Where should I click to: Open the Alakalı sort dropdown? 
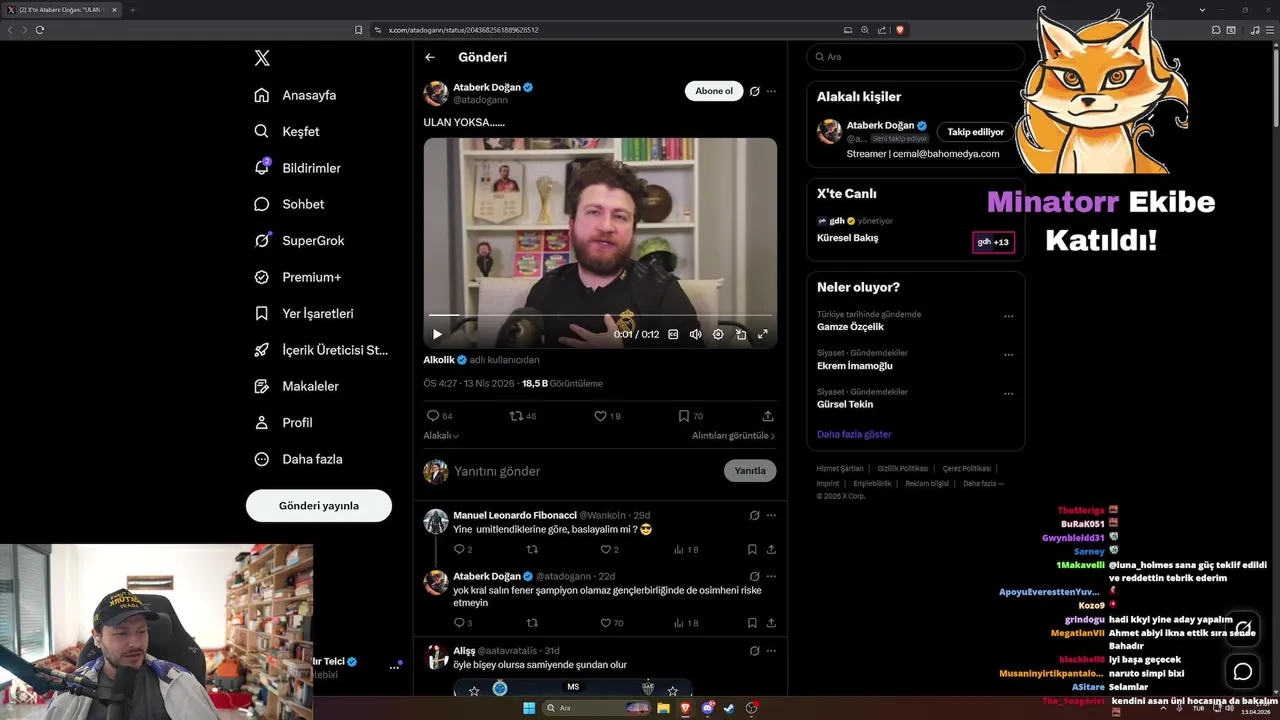(441, 436)
